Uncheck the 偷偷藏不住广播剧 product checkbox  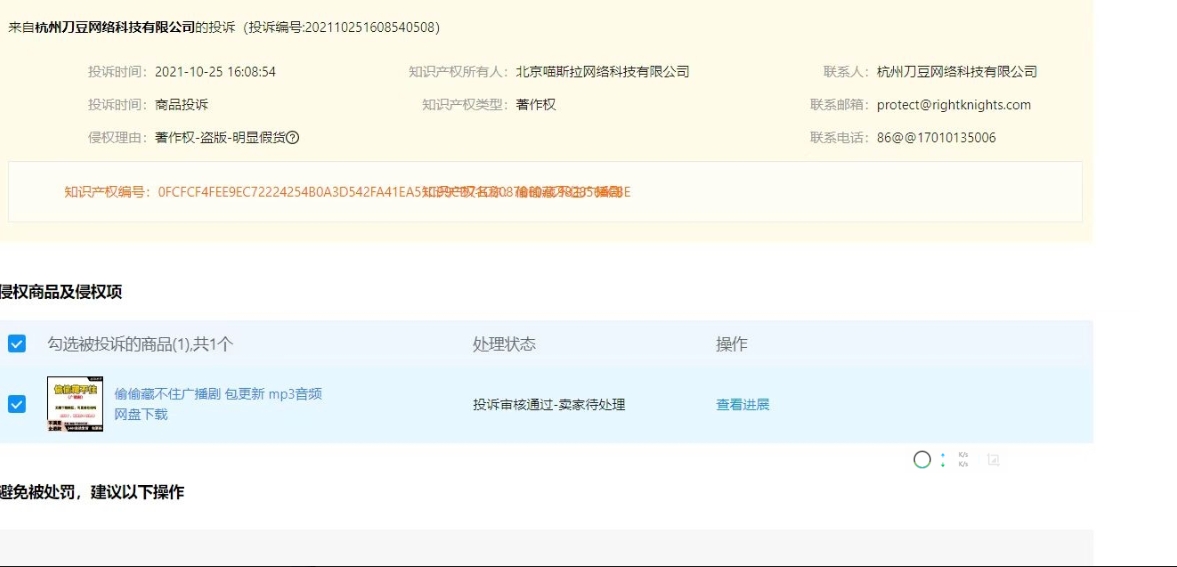17,404
